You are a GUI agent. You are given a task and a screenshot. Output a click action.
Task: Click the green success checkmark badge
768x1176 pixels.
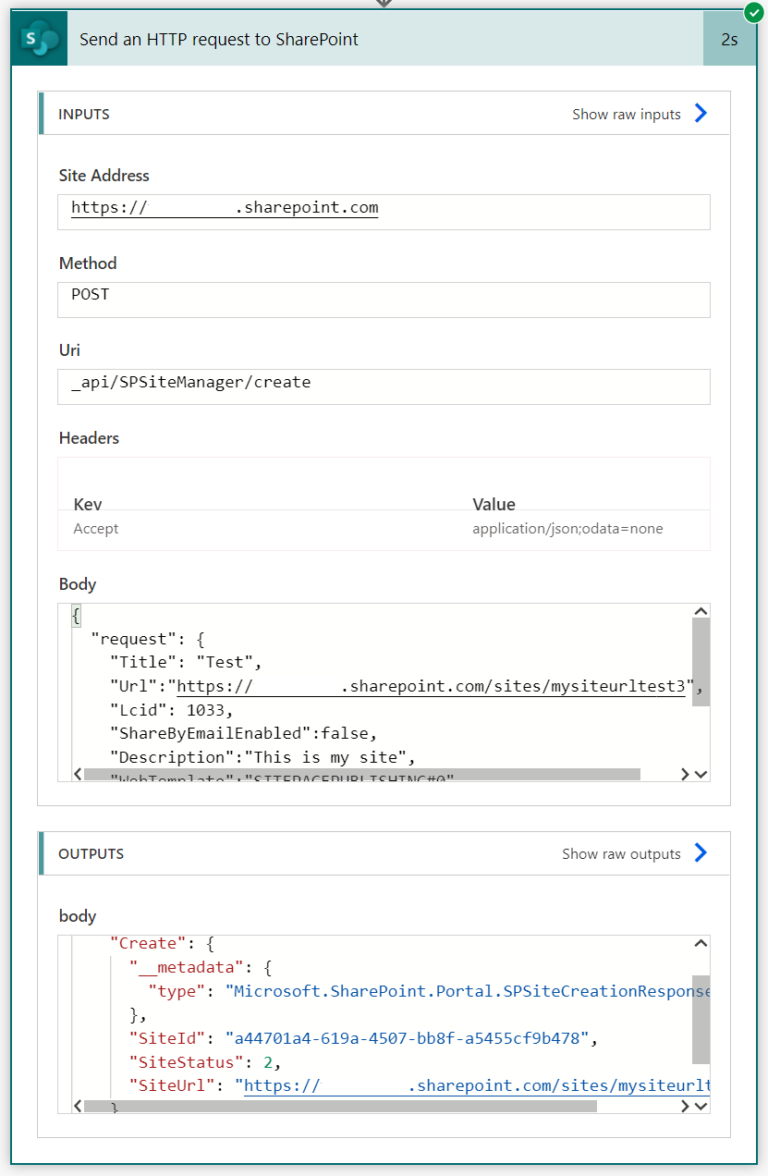[x=753, y=13]
